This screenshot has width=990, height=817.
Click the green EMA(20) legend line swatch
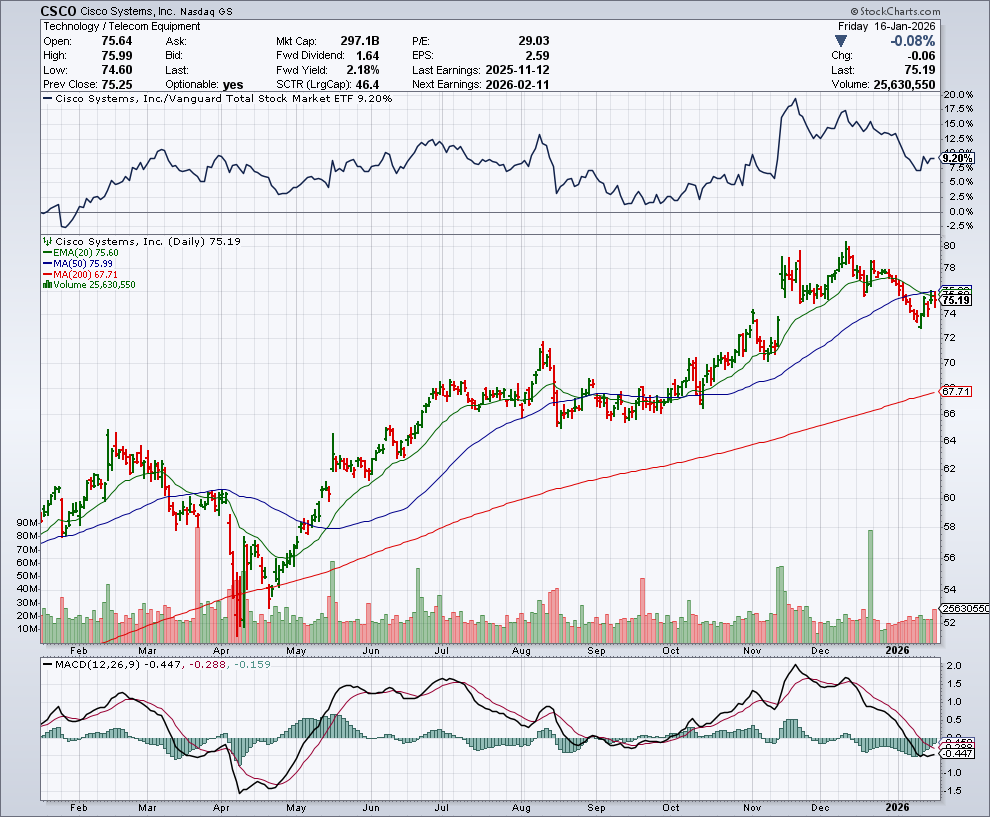[x=47, y=253]
